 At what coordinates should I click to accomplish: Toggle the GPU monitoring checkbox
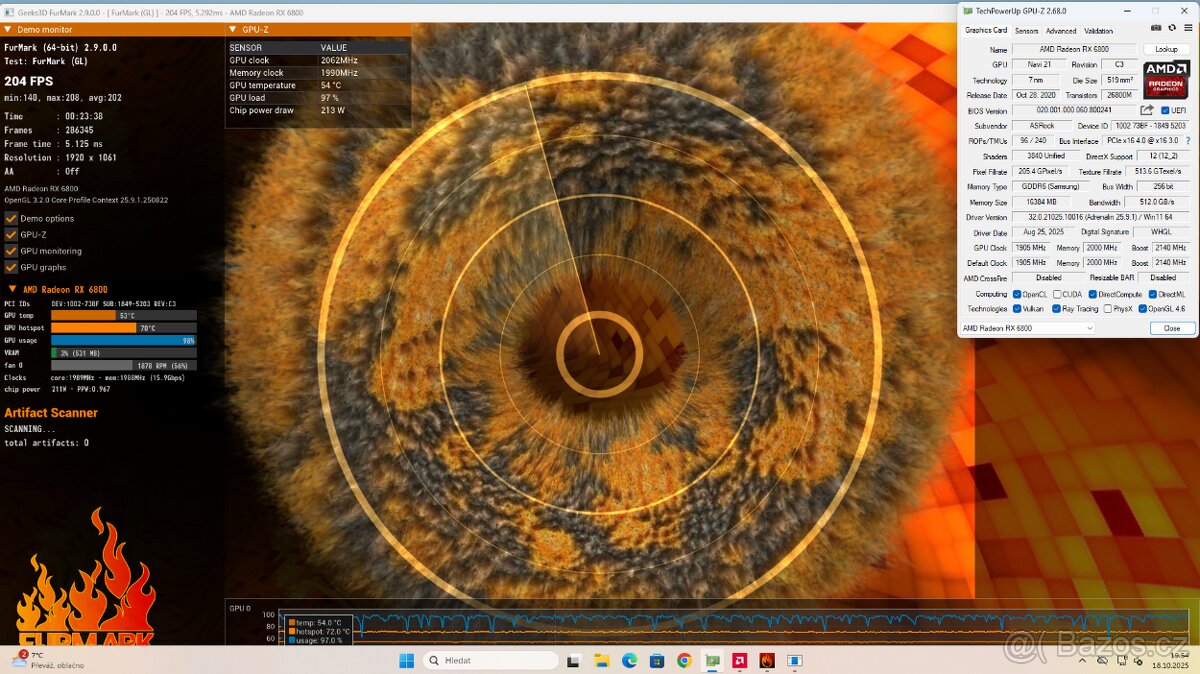(x=11, y=251)
